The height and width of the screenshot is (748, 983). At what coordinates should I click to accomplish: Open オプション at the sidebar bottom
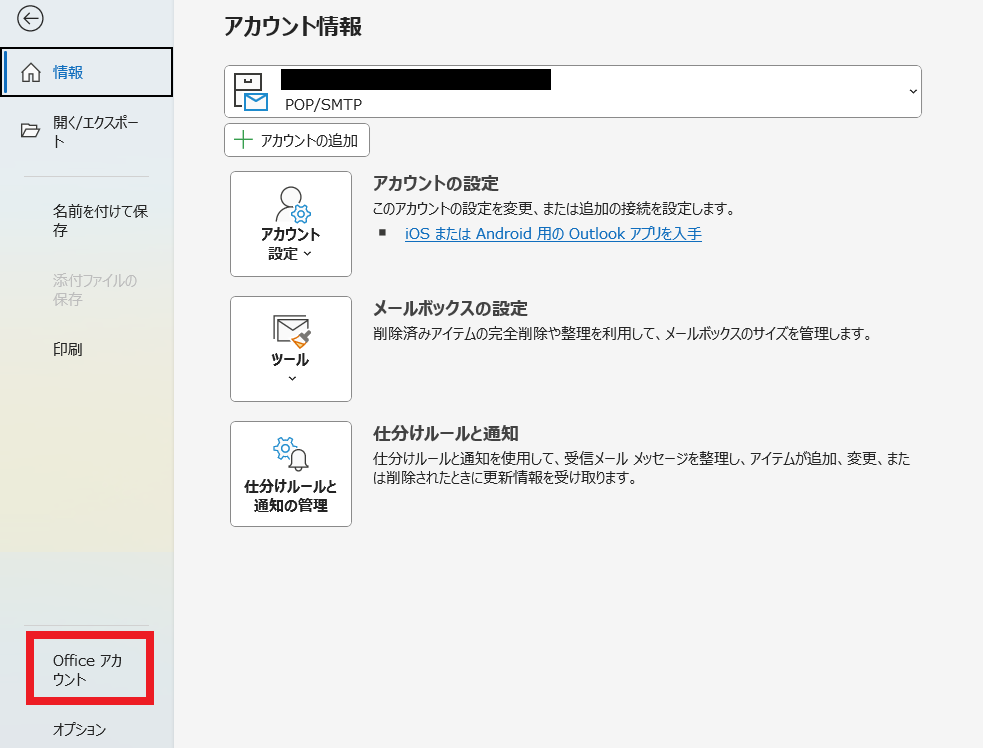(x=79, y=730)
